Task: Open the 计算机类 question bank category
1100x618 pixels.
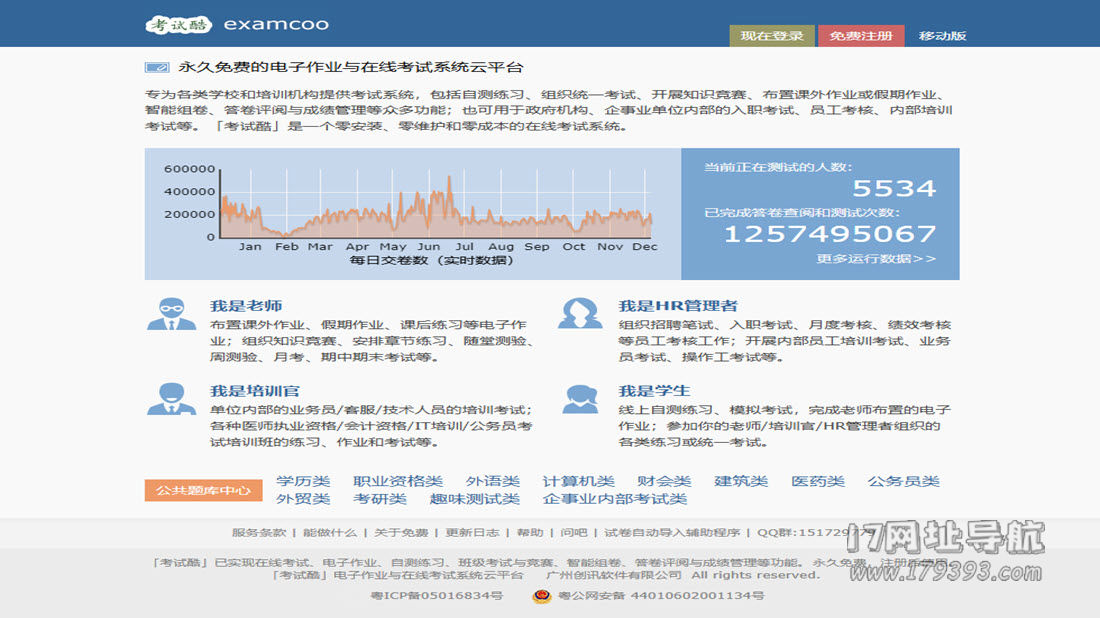Action: click(578, 481)
